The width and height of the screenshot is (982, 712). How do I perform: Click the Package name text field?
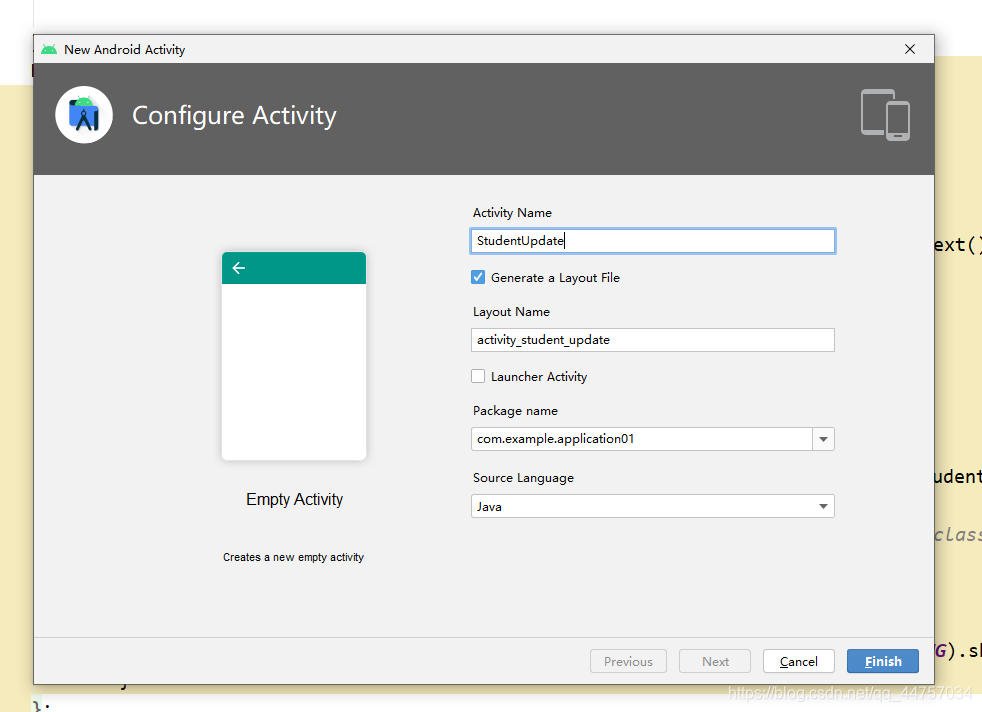coord(642,439)
